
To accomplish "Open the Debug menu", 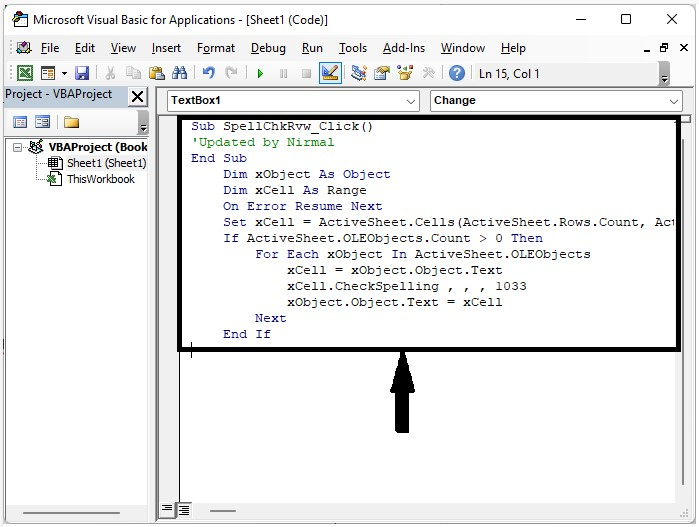I will [x=268, y=48].
